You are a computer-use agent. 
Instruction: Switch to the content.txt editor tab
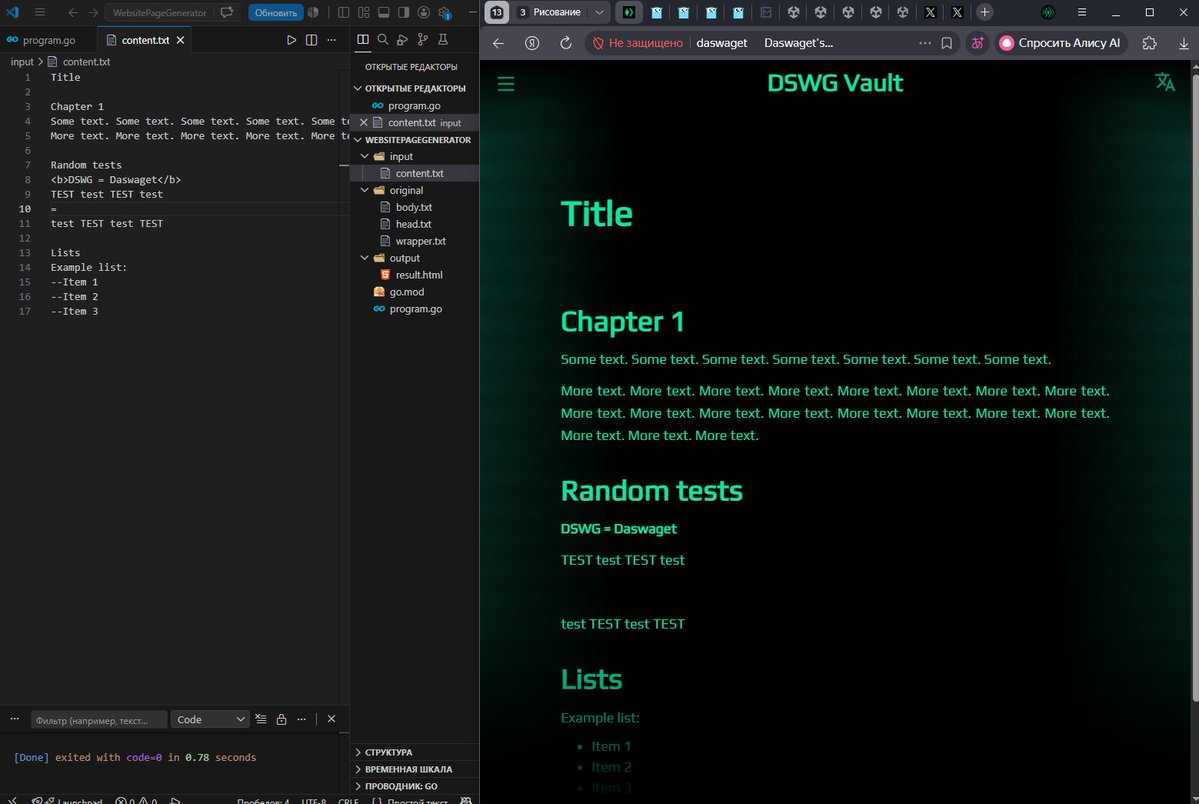point(145,40)
